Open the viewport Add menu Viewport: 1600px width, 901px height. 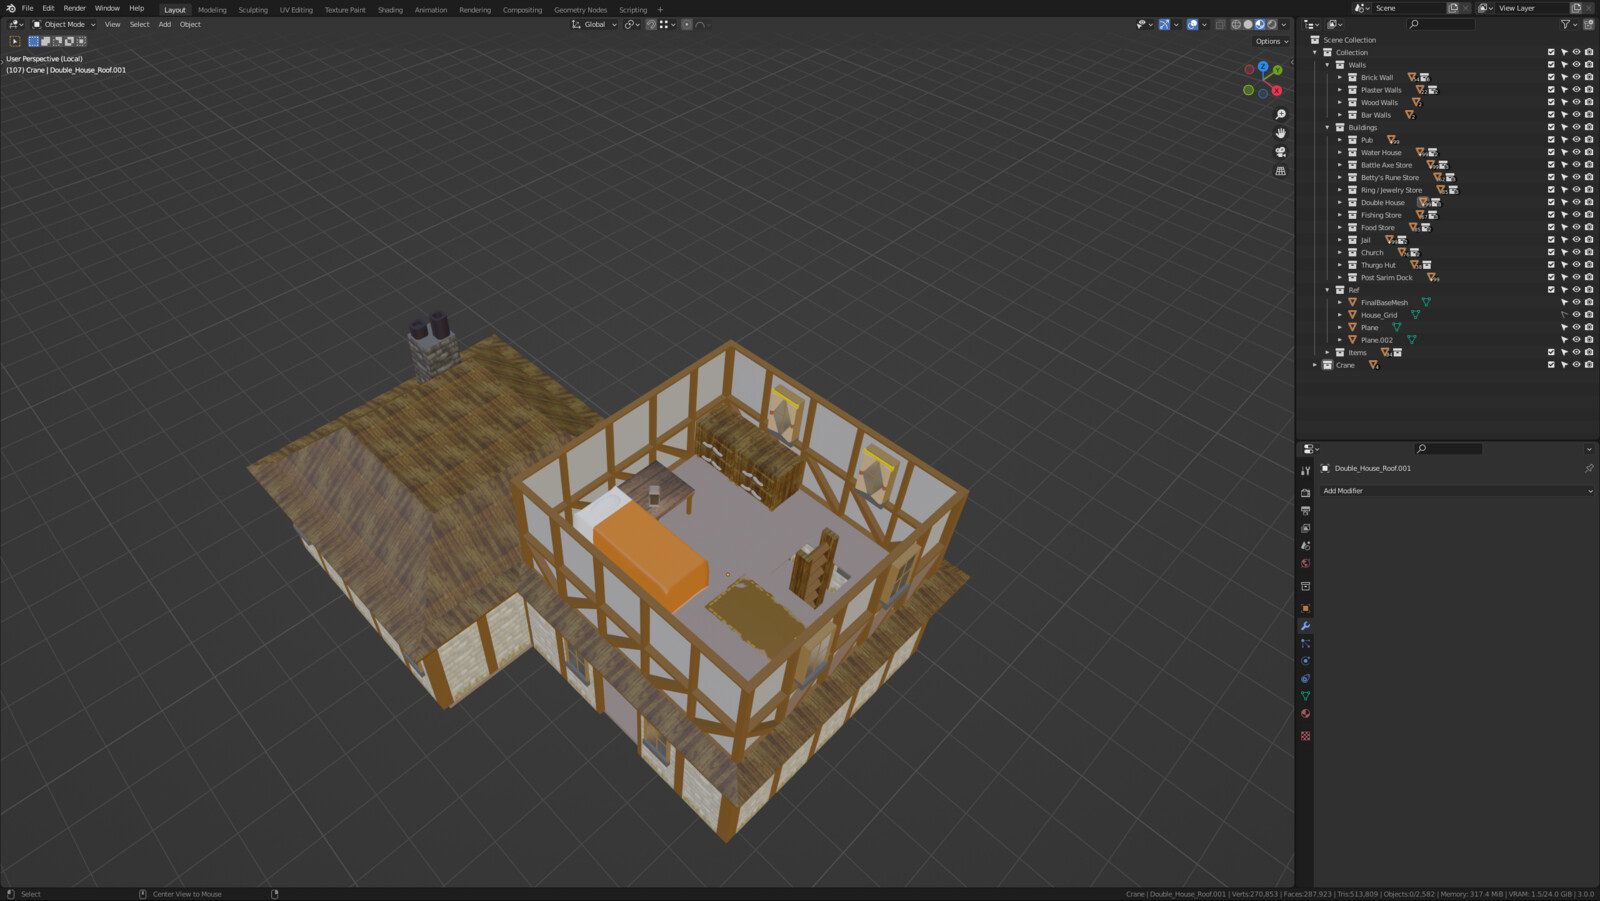click(164, 24)
